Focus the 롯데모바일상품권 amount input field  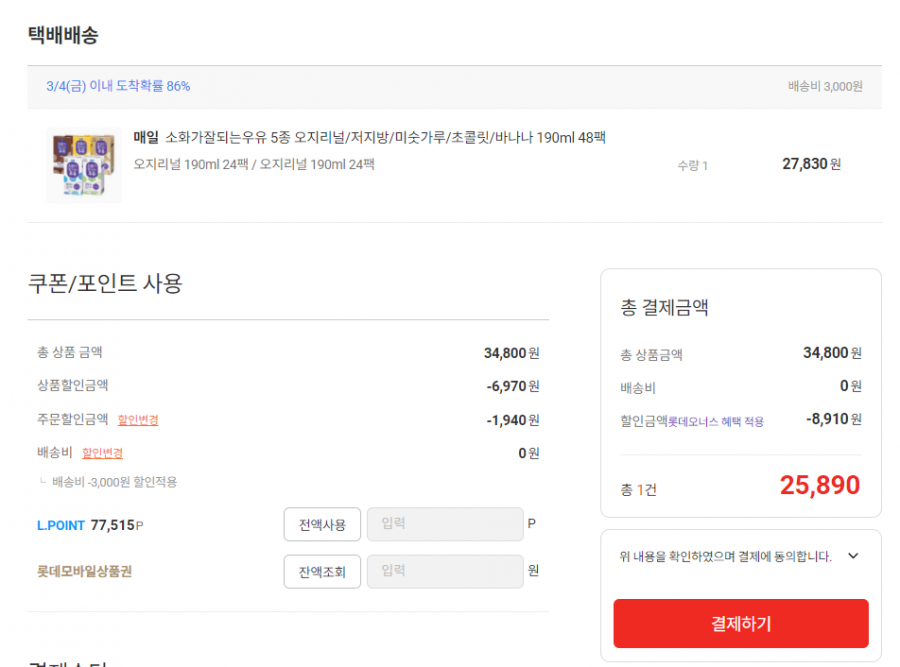tap(445, 571)
